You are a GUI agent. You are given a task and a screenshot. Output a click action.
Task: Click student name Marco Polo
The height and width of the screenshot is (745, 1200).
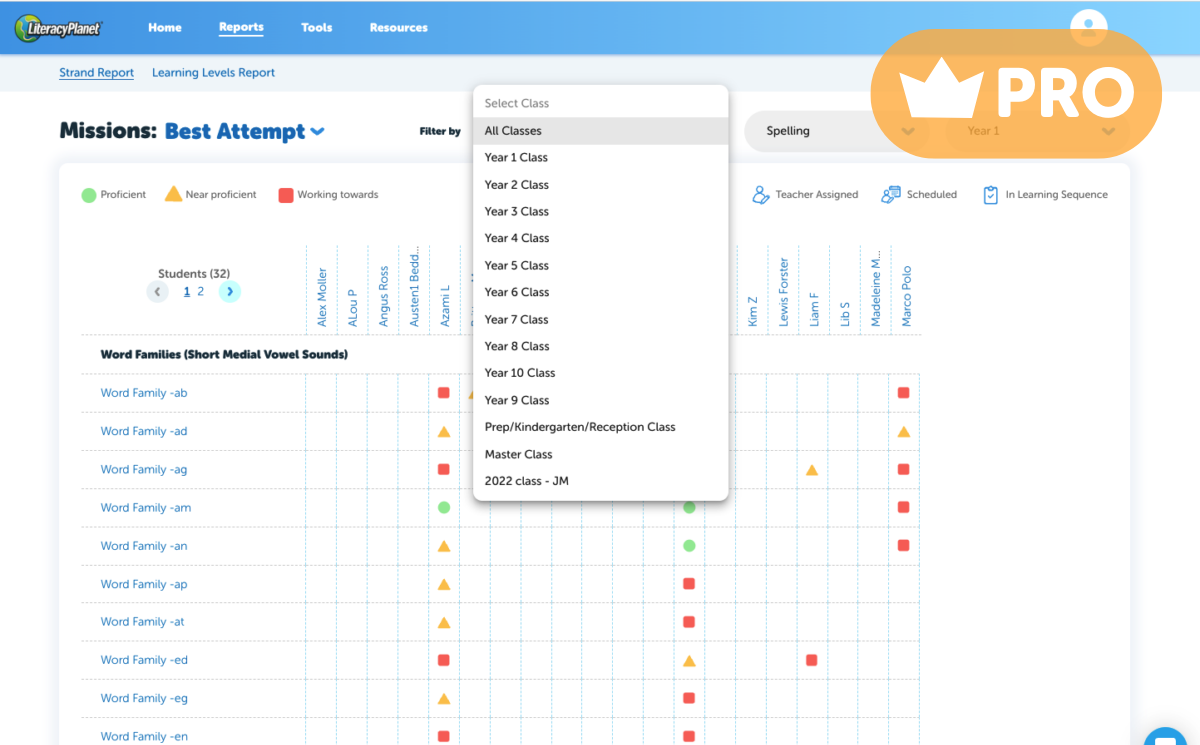pyautogui.click(x=907, y=296)
